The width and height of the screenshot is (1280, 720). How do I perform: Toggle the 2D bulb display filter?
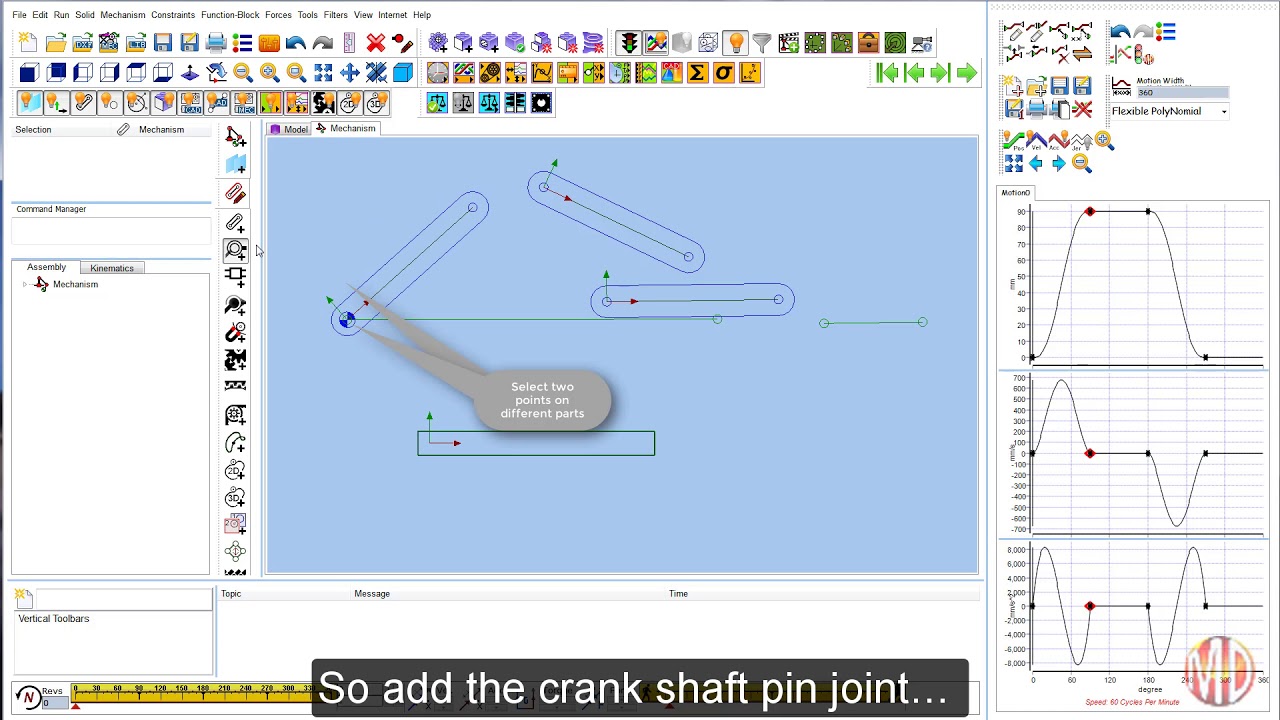(x=350, y=103)
